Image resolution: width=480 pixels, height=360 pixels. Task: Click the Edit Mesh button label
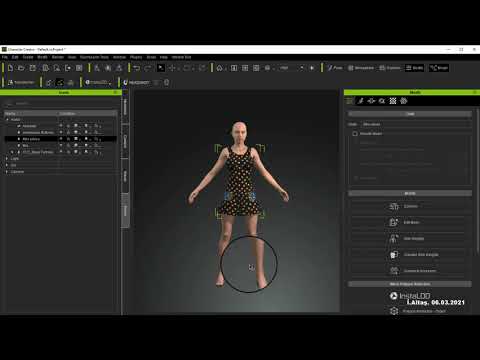pos(411,222)
